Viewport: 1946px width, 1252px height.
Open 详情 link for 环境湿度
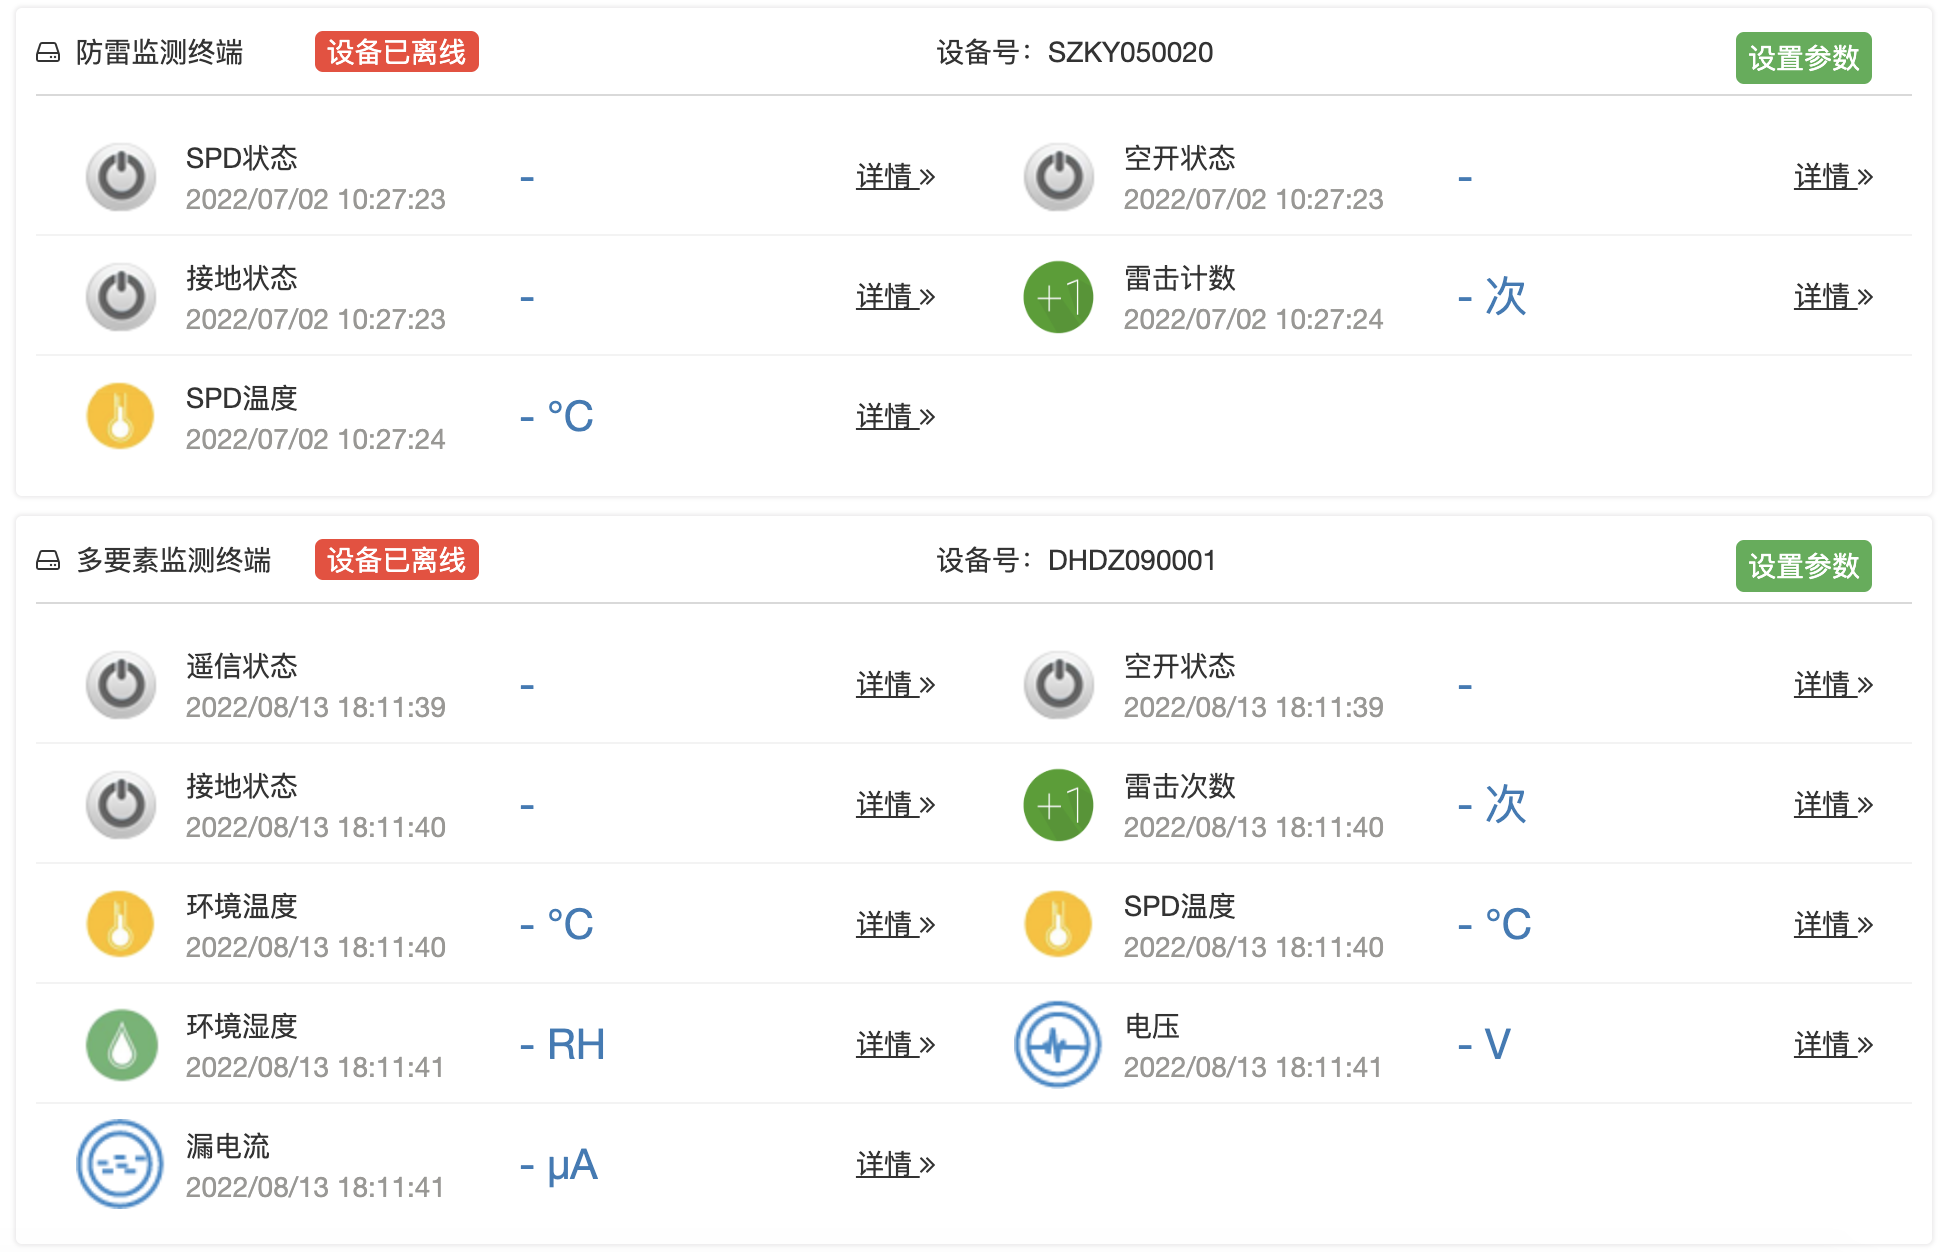click(895, 1045)
